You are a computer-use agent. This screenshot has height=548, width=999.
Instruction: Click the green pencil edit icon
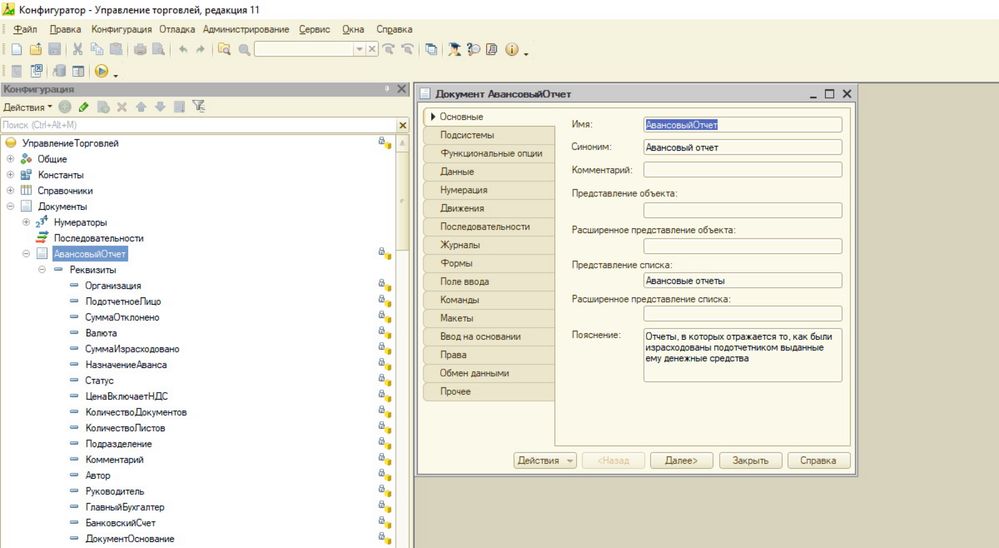(83, 107)
